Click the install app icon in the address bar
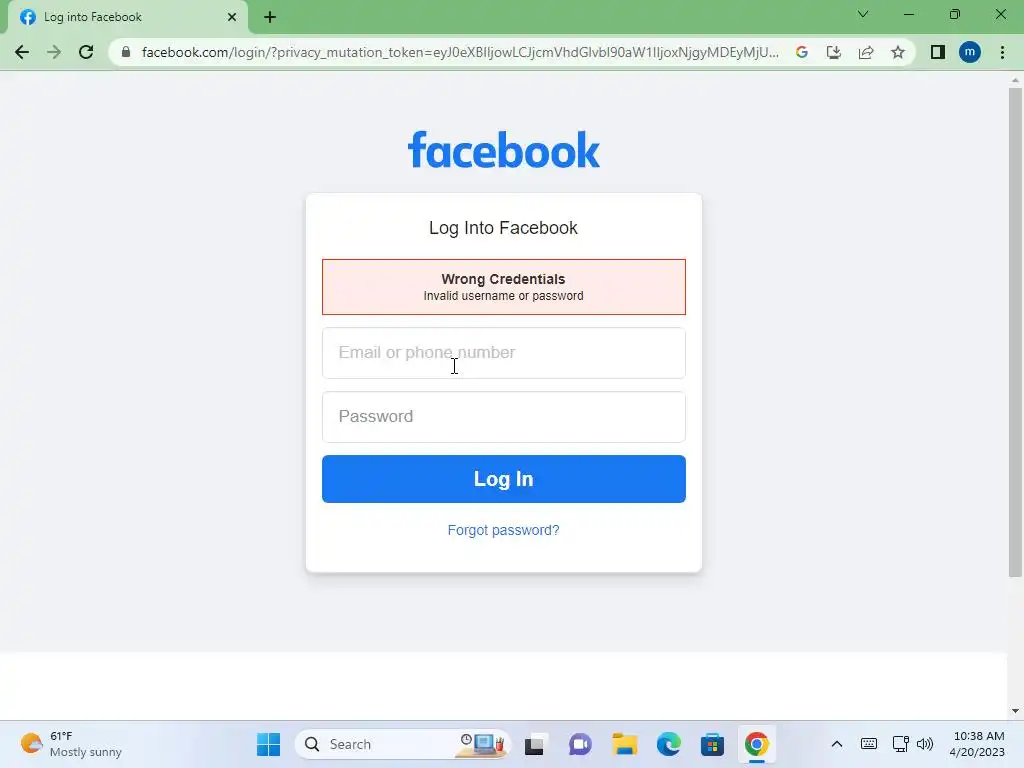 [x=834, y=52]
